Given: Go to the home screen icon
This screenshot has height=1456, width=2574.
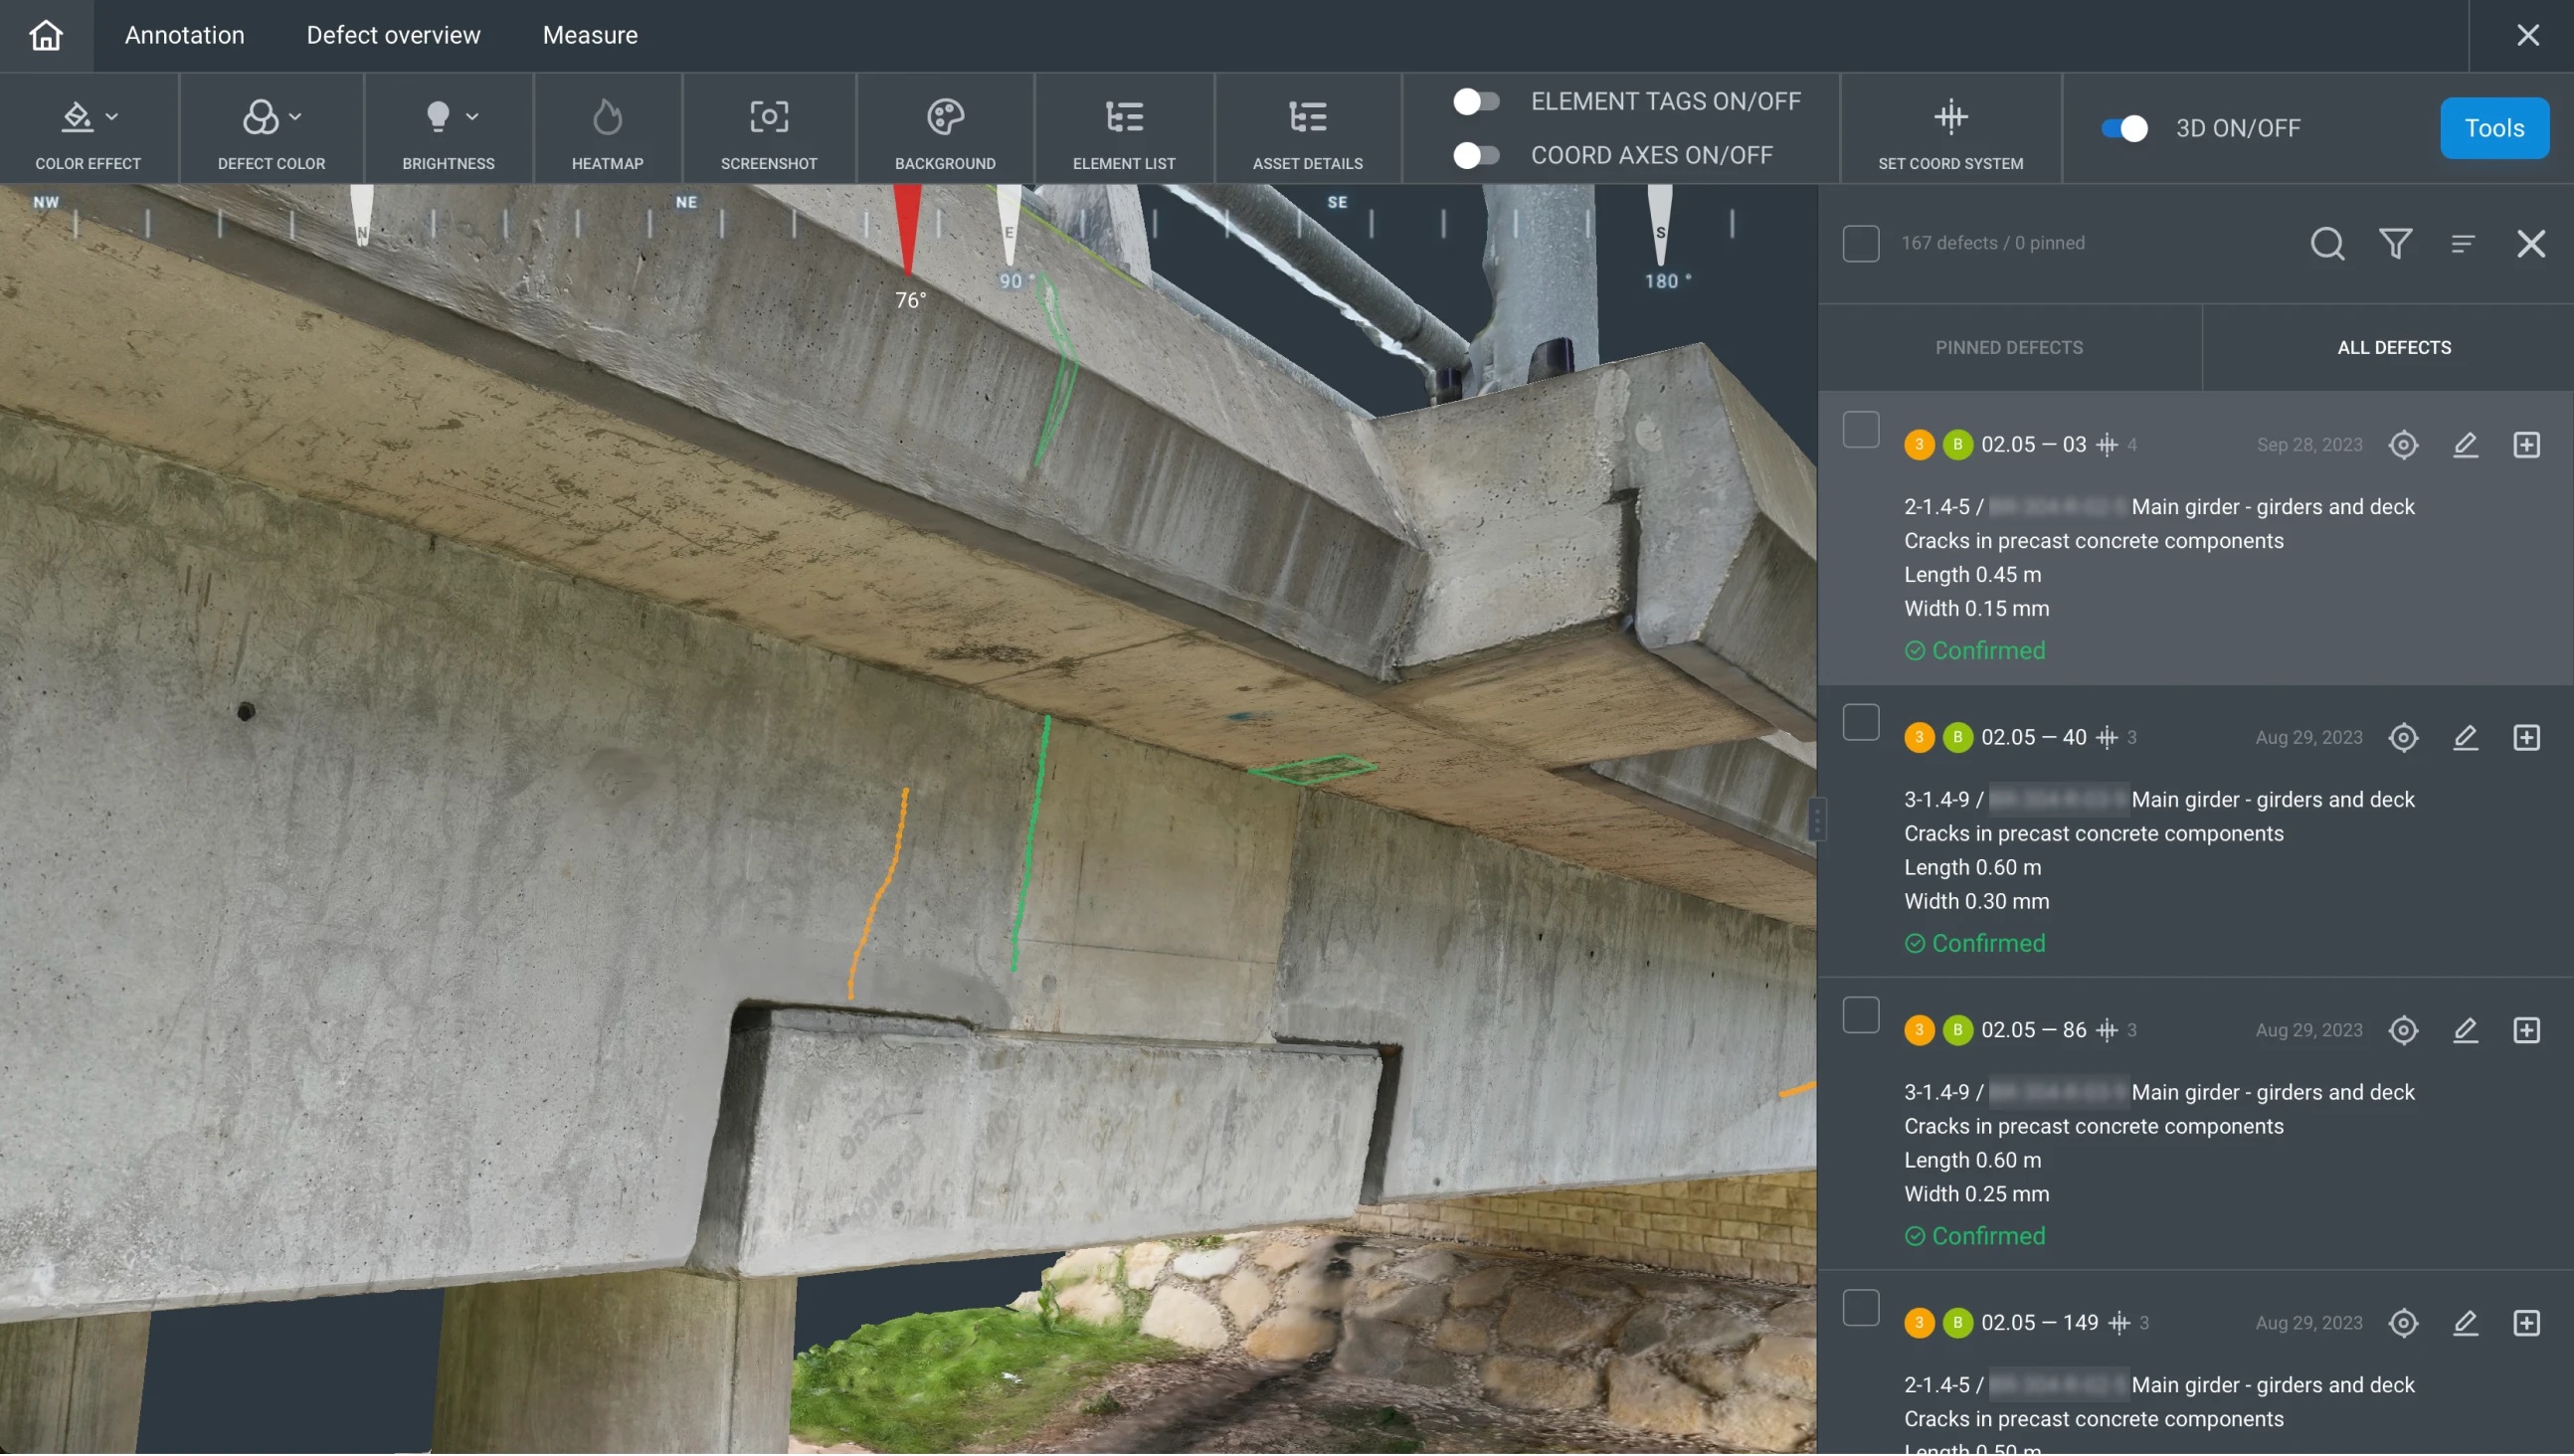Looking at the screenshot, I should click(46, 35).
